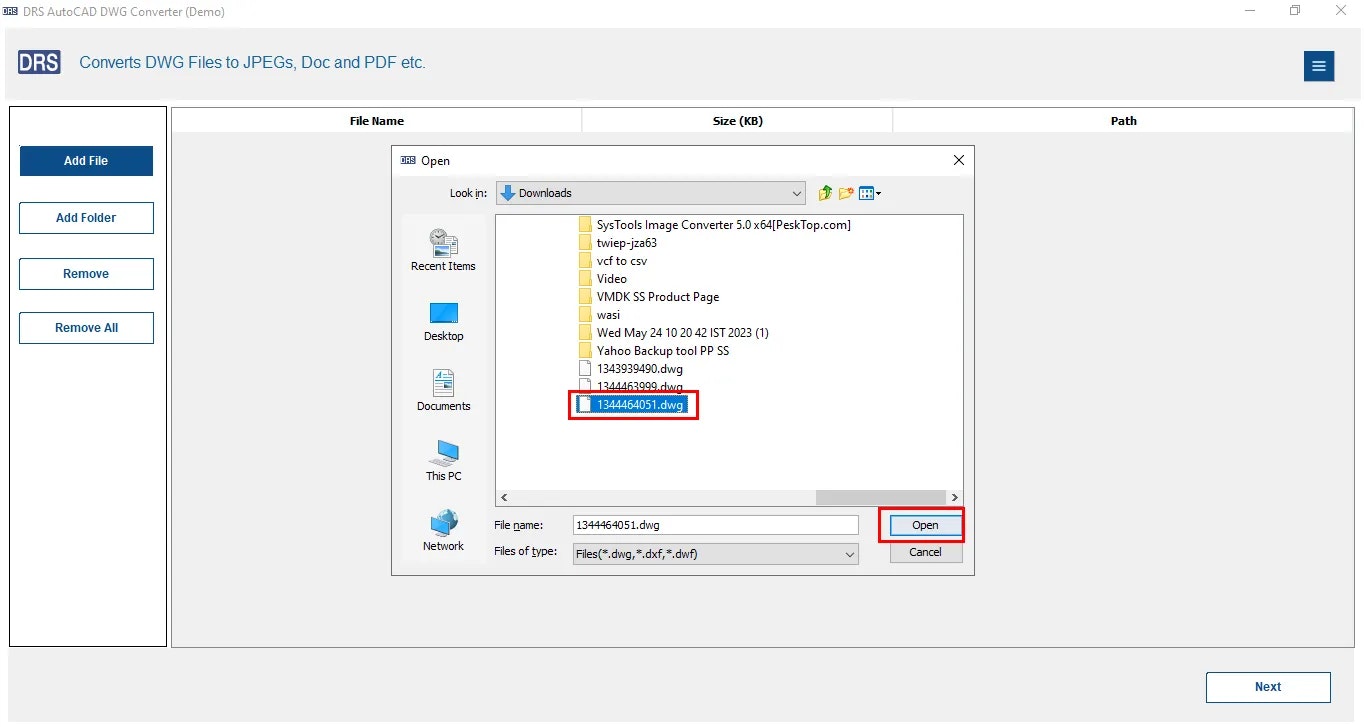Open Network from the places sidebar
Image resolution: width=1365 pixels, height=727 pixels.
[x=443, y=527]
